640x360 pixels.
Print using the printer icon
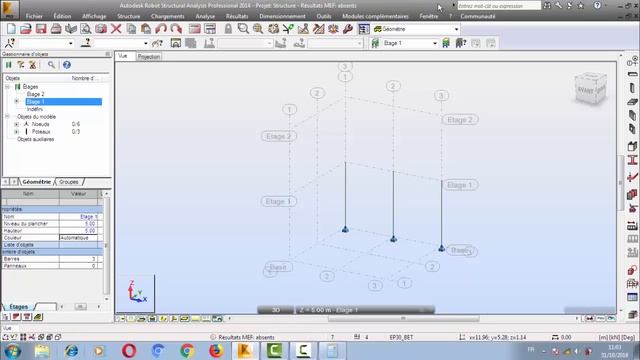click(x=56, y=29)
